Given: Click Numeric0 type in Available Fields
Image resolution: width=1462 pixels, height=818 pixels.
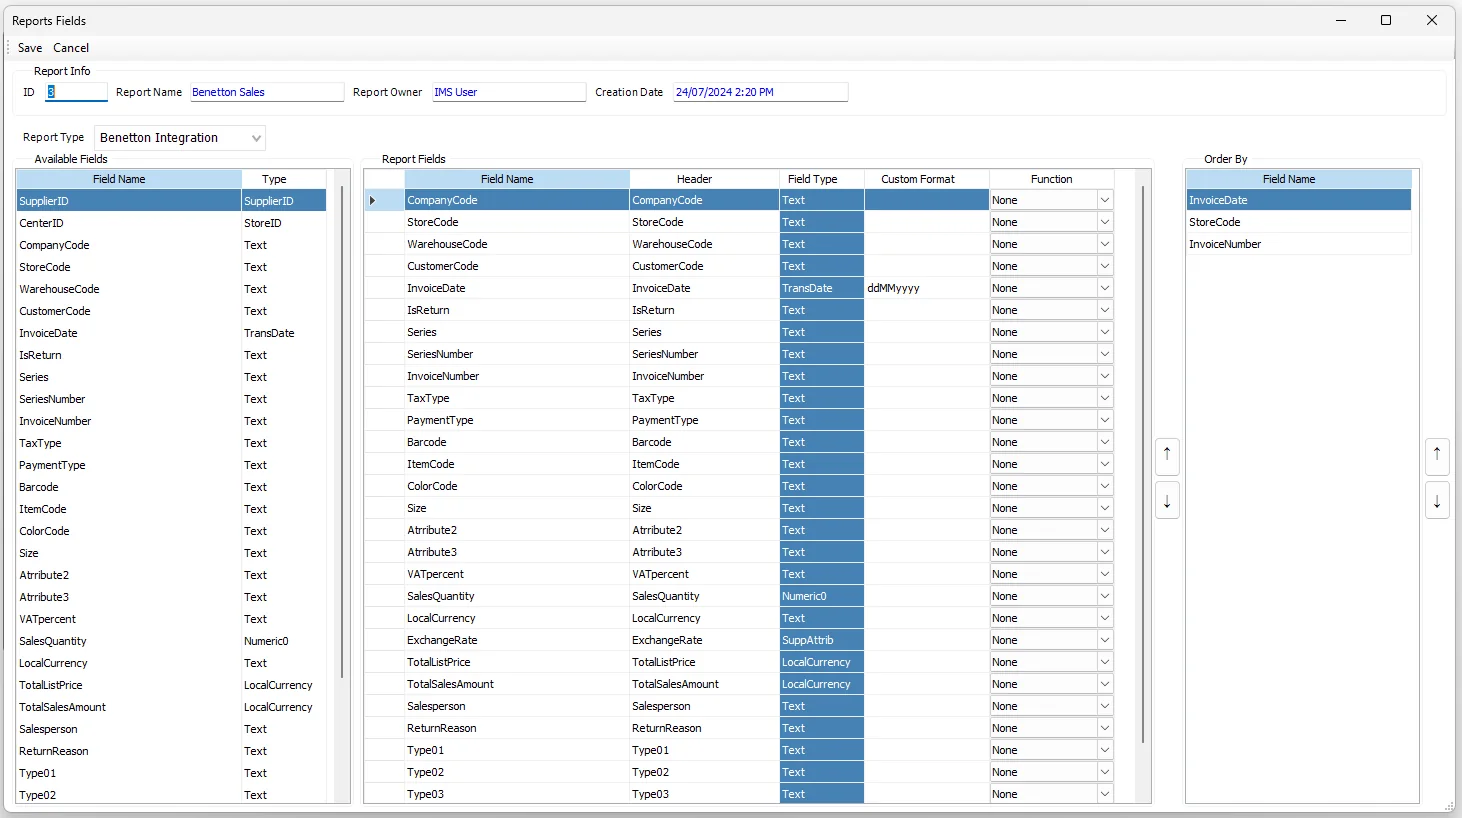Looking at the screenshot, I should [x=284, y=641].
